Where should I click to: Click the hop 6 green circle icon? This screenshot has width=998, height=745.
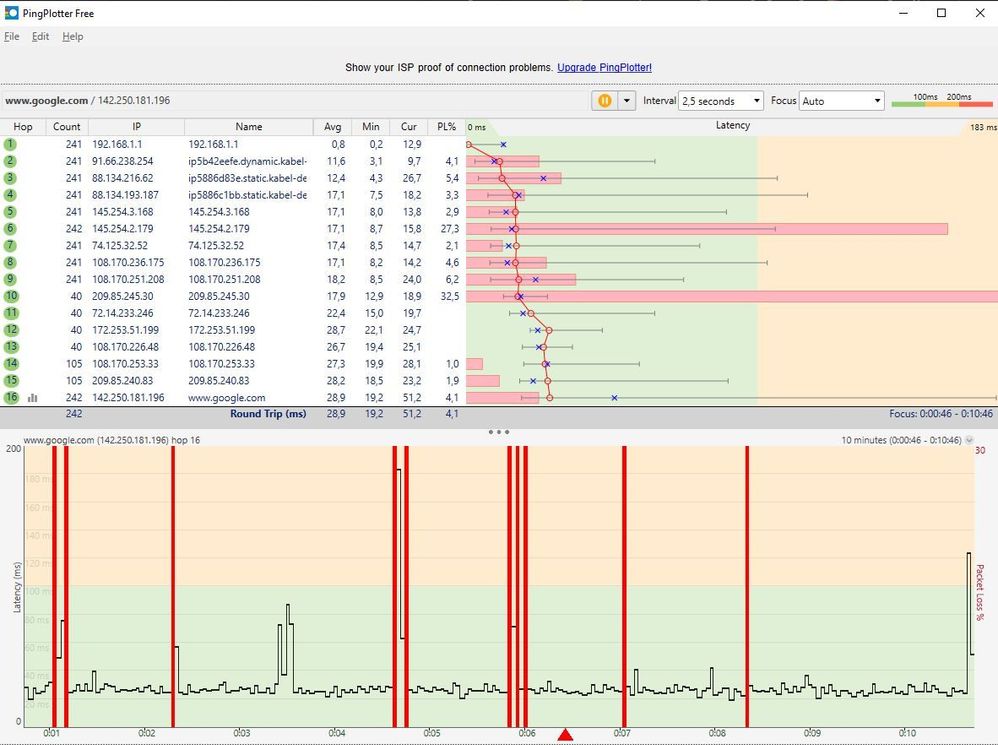click(x=10, y=228)
